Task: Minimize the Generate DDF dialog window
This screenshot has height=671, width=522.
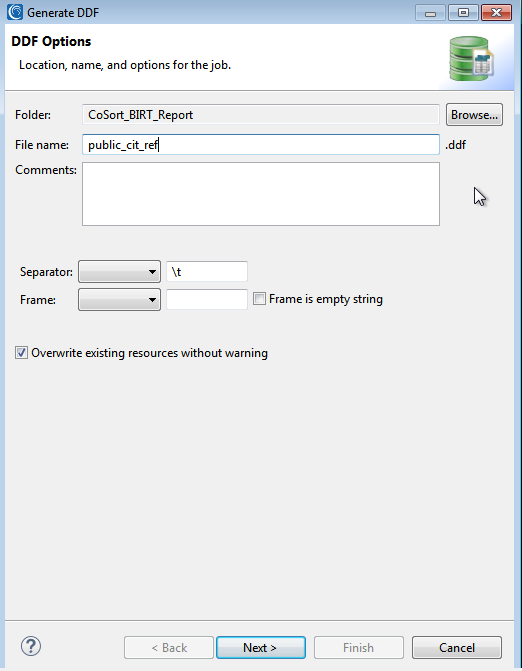Action: coord(430,13)
